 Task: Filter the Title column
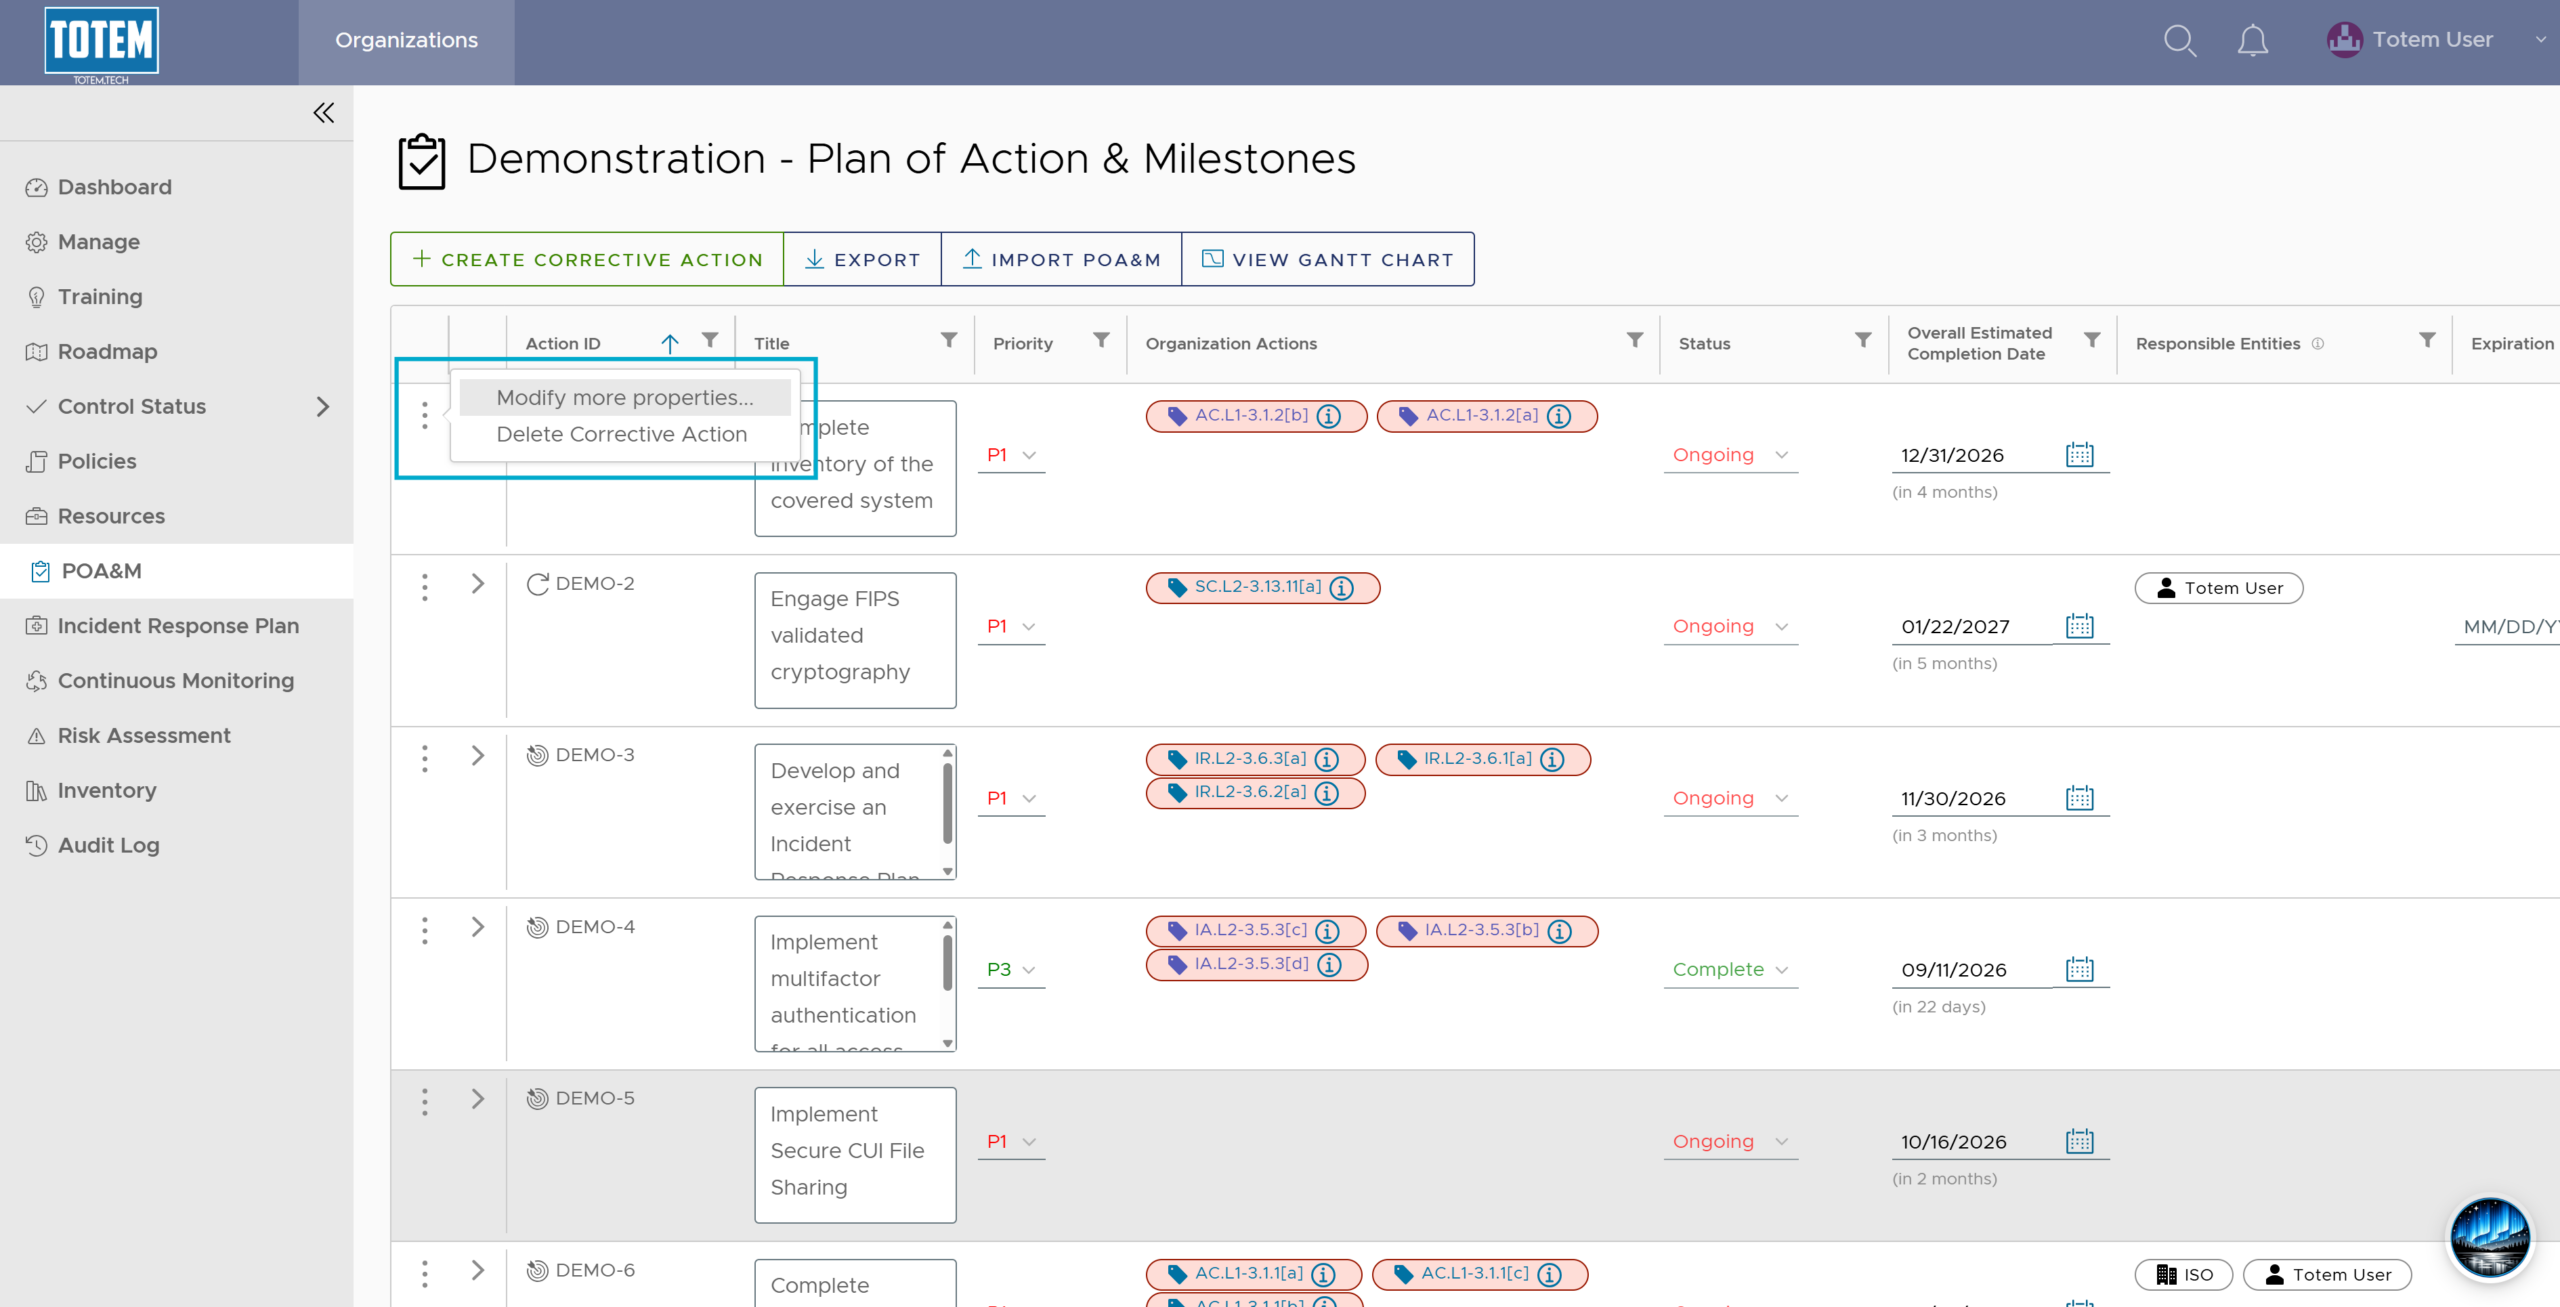(949, 340)
